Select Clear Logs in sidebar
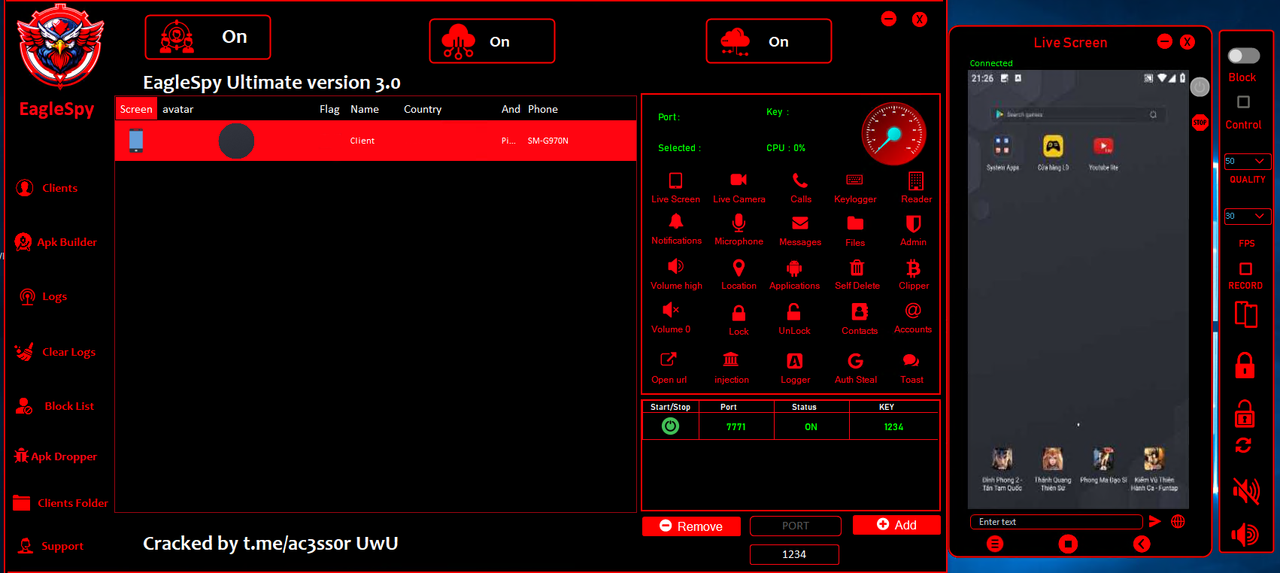This screenshot has width=1280, height=573. tap(56, 352)
